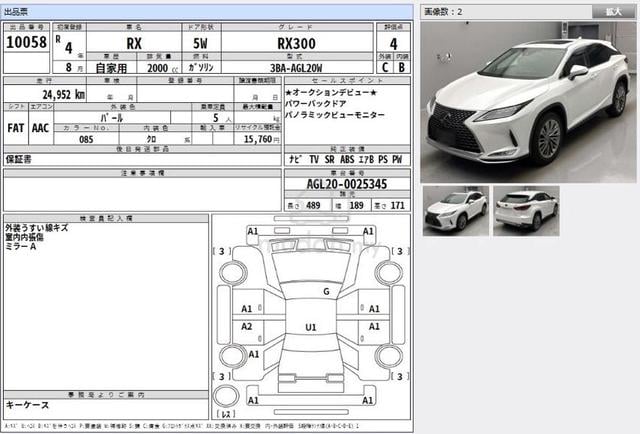Viewport: 640px width, 434px height.
Task: Click the inspector note 室内内張傷
Action: [24, 237]
